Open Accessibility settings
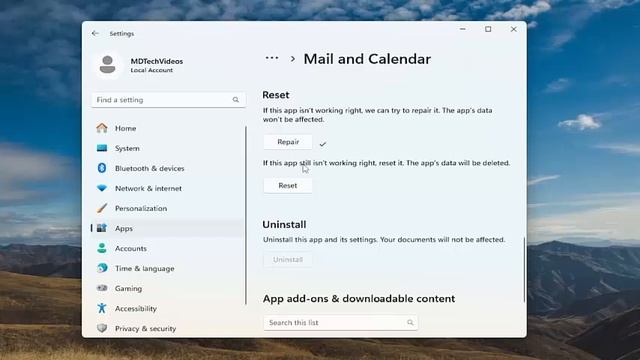The height and width of the screenshot is (360, 640). (x=168, y=308)
